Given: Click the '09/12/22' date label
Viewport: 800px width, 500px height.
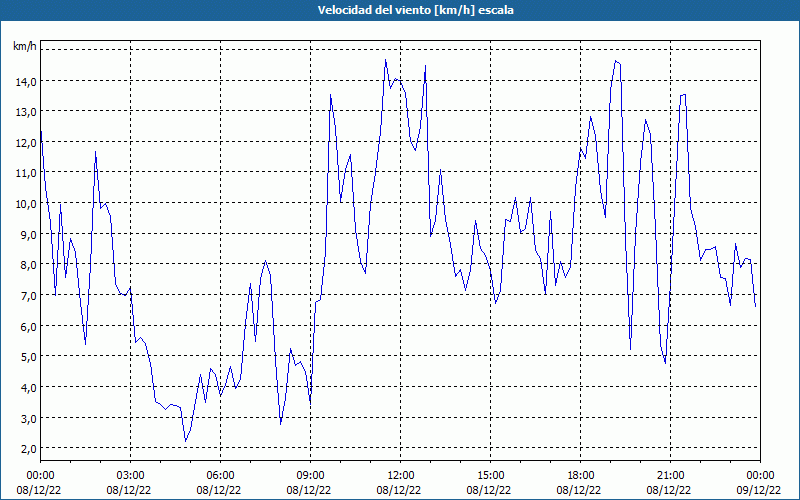Looking at the screenshot, I should [x=759, y=490].
